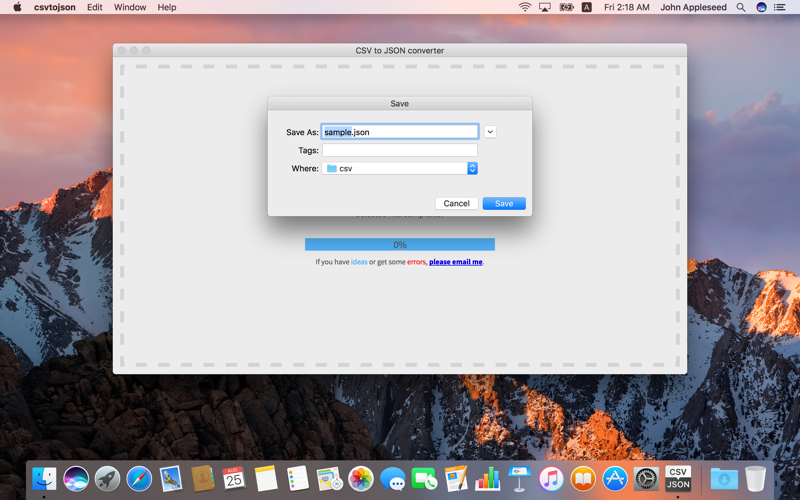Click battery status icon in menu bar
800x500 pixels.
pyautogui.click(x=566, y=7)
